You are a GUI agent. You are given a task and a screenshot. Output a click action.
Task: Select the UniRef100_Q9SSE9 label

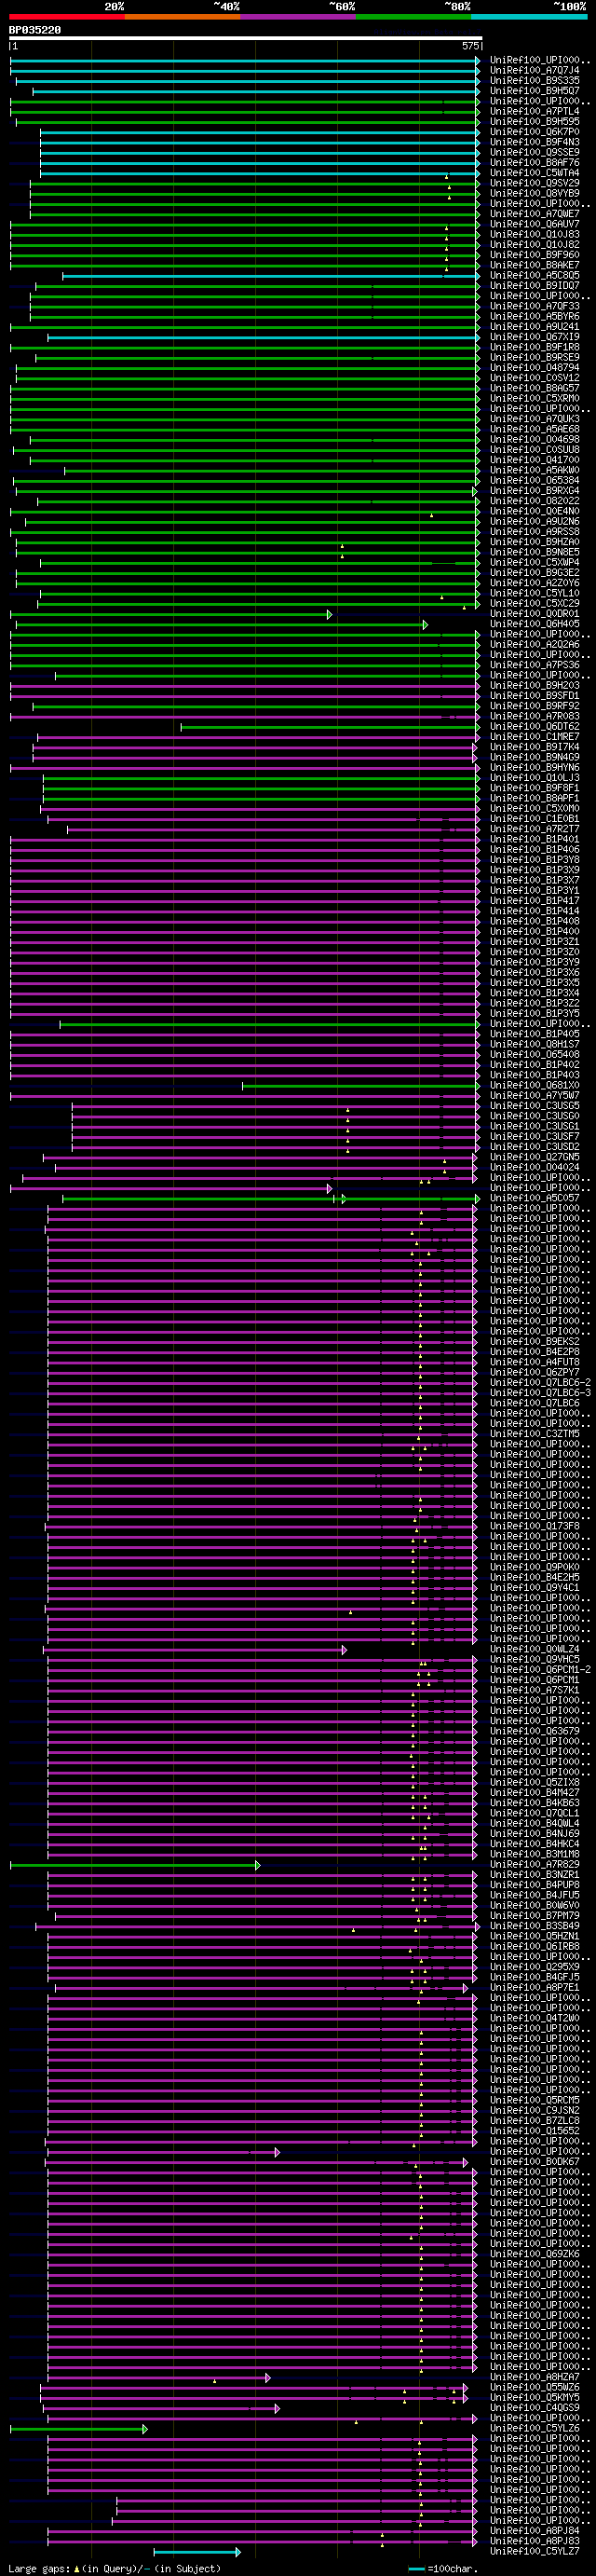point(534,153)
